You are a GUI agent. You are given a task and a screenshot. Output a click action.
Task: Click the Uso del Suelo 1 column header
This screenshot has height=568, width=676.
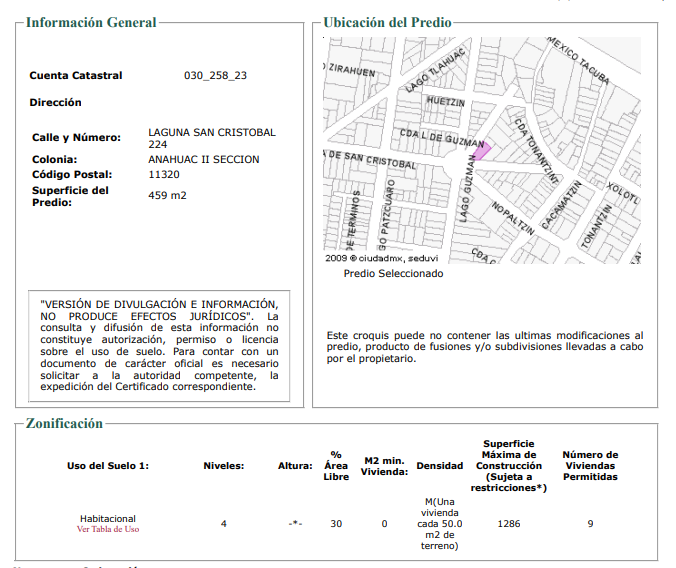pyautogui.click(x=108, y=466)
